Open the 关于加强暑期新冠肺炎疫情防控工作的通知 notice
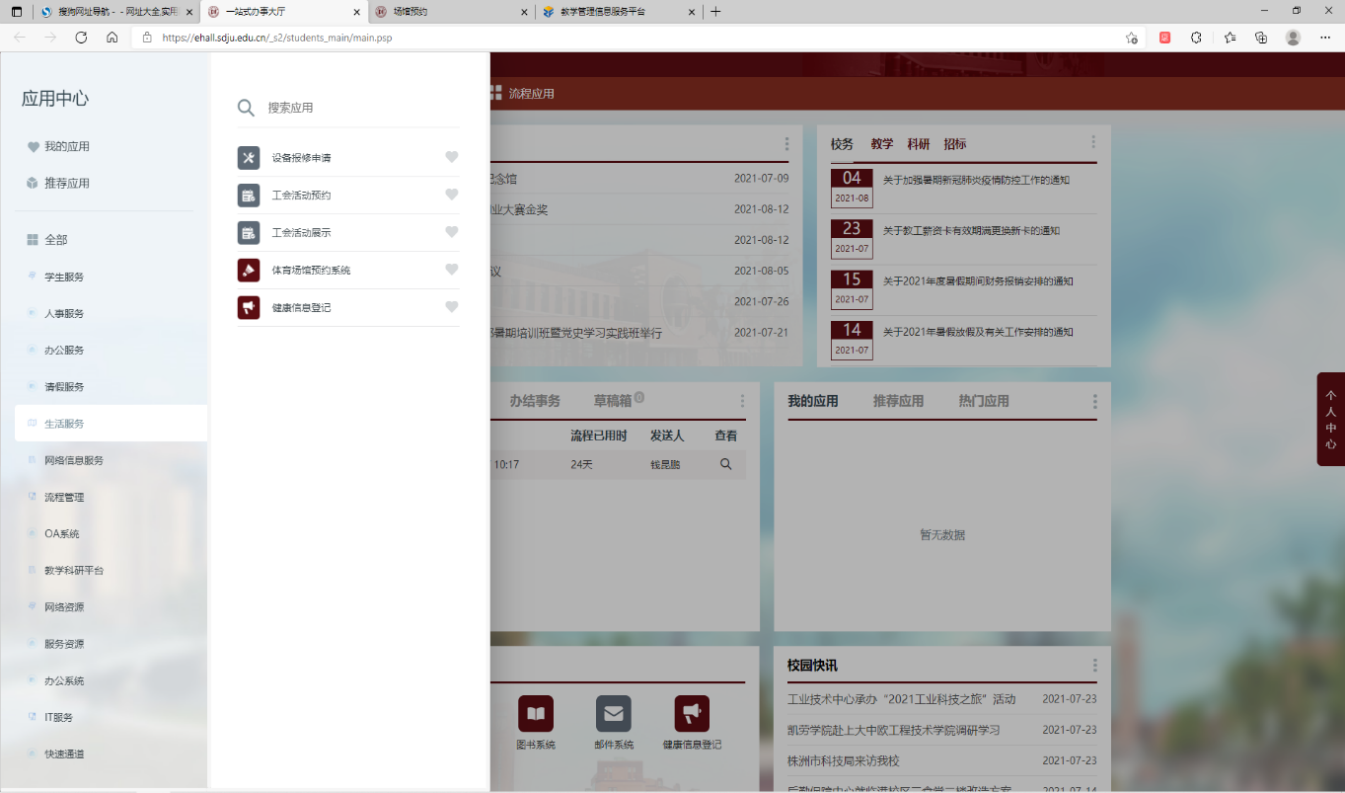Screen dimensions: 1345x793 976,181
